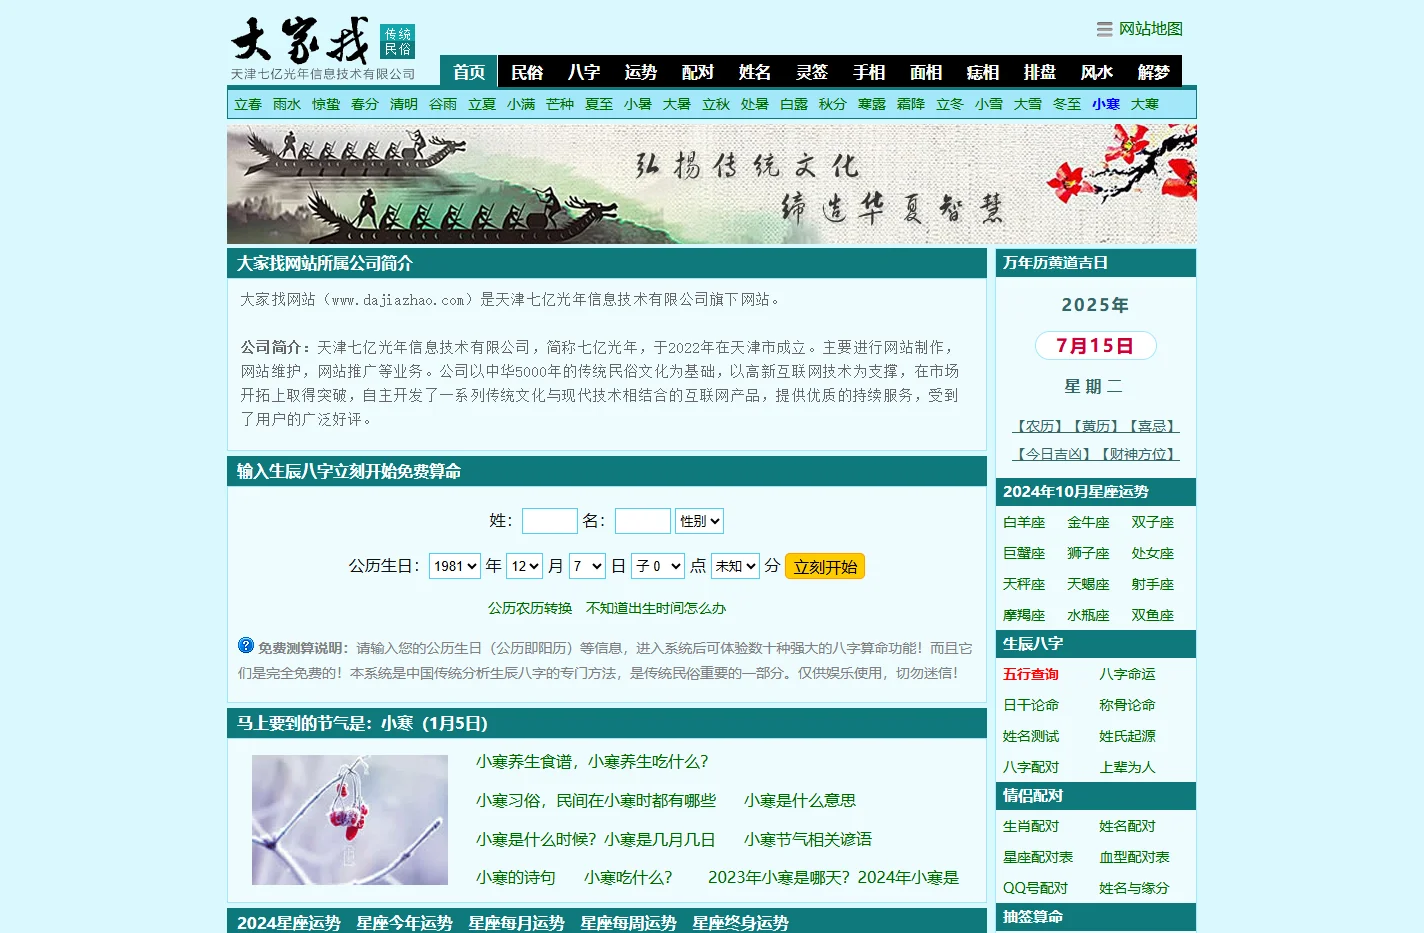The width and height of the screenshot is (1424, 933).
Task: Open the 星座今年运势 section link
Action: click(404, 923)
